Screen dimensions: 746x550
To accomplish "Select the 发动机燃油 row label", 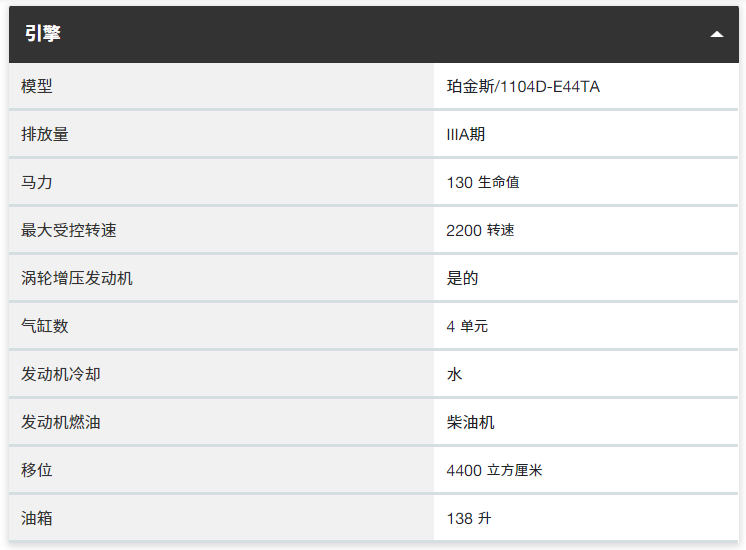I will click(61, 423).
